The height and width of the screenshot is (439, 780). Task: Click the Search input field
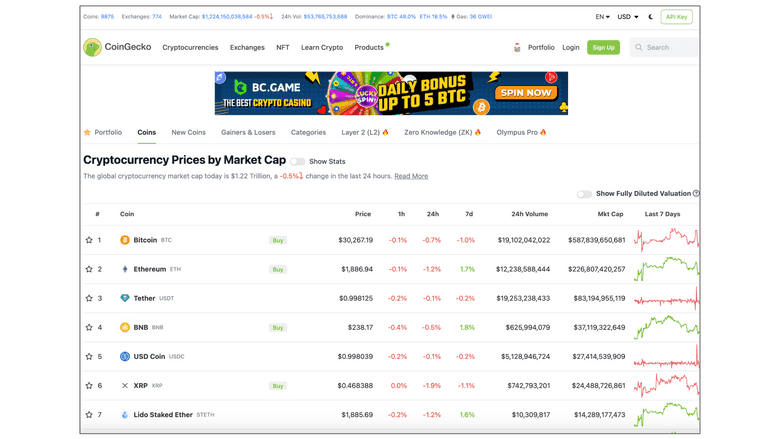(x=668, y=47)
